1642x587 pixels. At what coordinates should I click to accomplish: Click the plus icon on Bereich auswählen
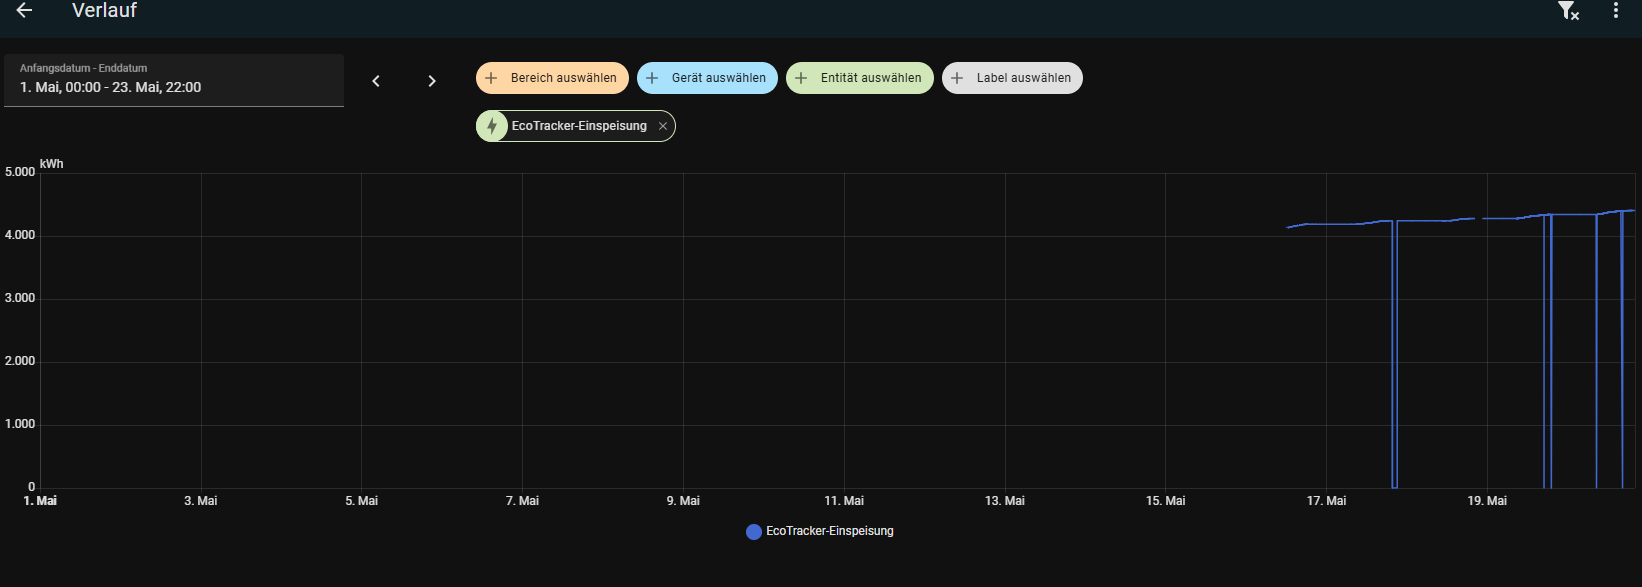[491, 78]
